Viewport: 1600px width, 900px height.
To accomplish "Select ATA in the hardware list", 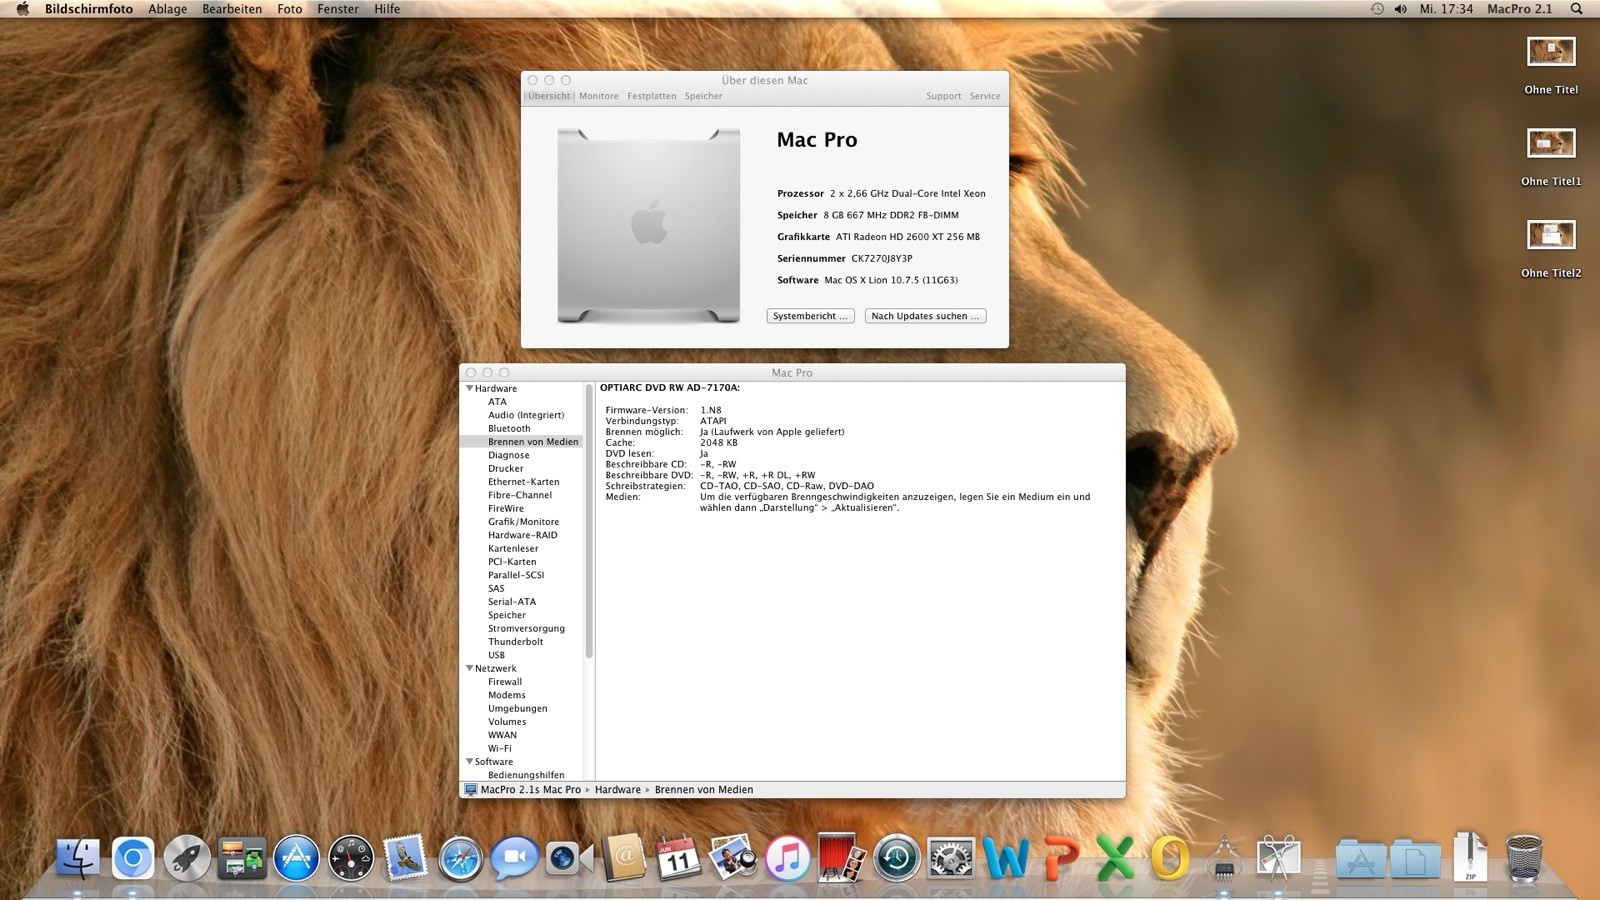I will click(x=497, y=402).
